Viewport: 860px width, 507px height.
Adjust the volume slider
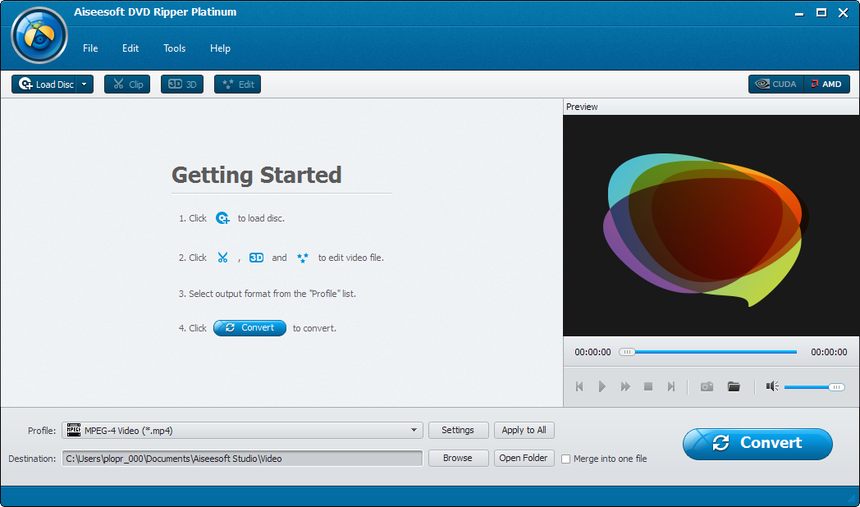814,387
